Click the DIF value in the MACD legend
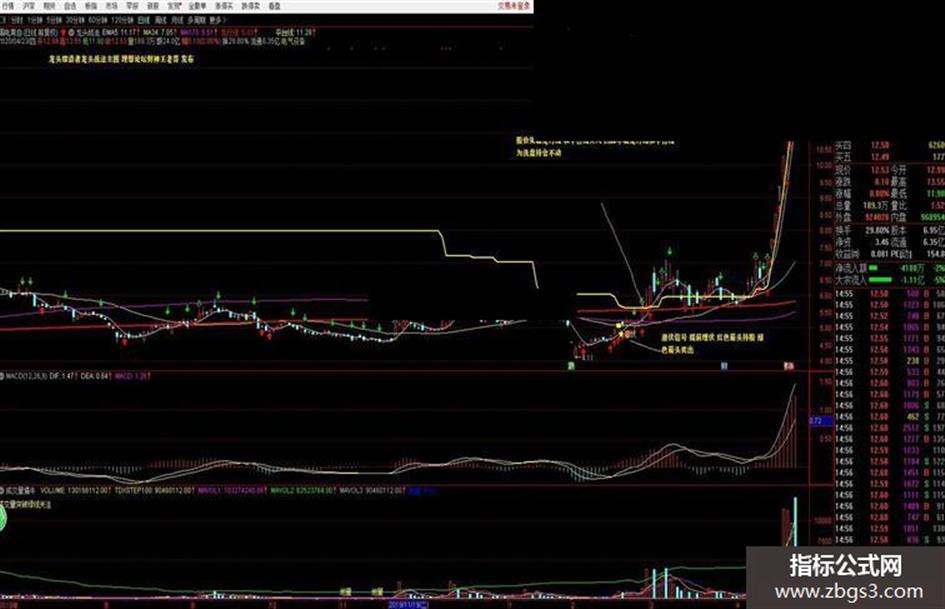Viewport: 945px width, 609px height. [63, 376]
